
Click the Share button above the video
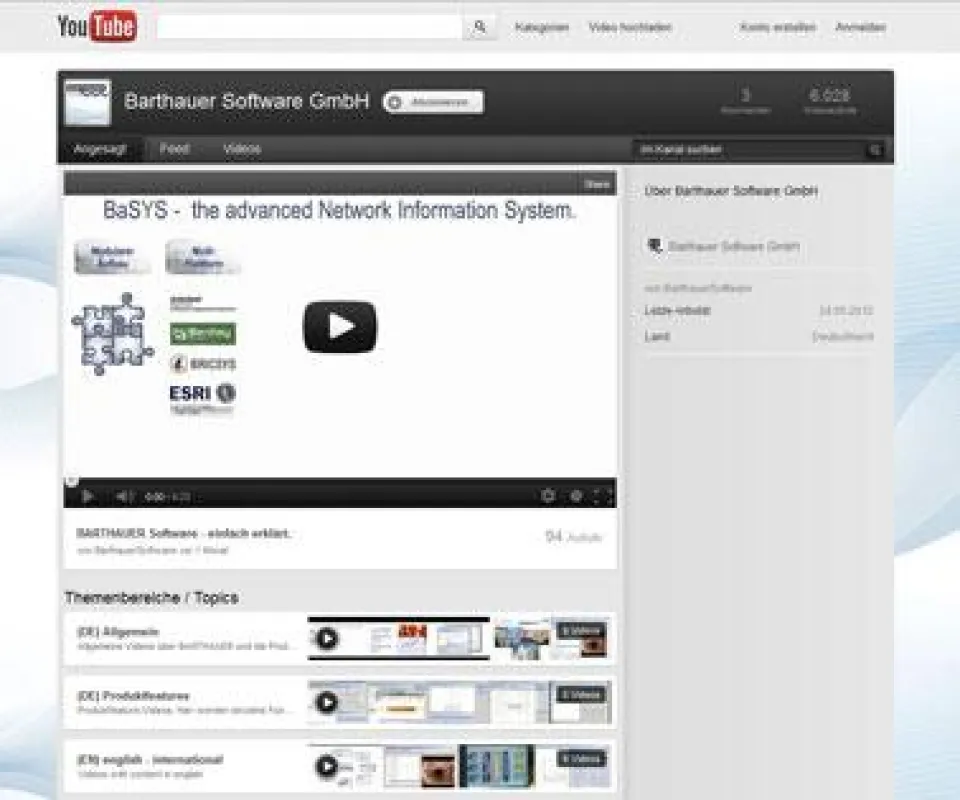[596, 184]
